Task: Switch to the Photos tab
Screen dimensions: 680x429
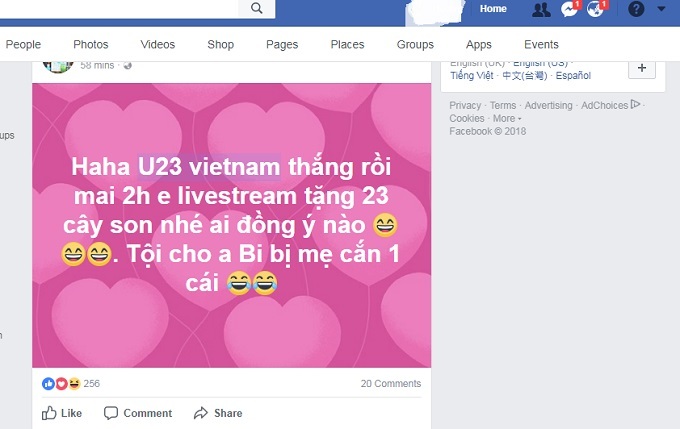Action: click(x=91, y=44)
